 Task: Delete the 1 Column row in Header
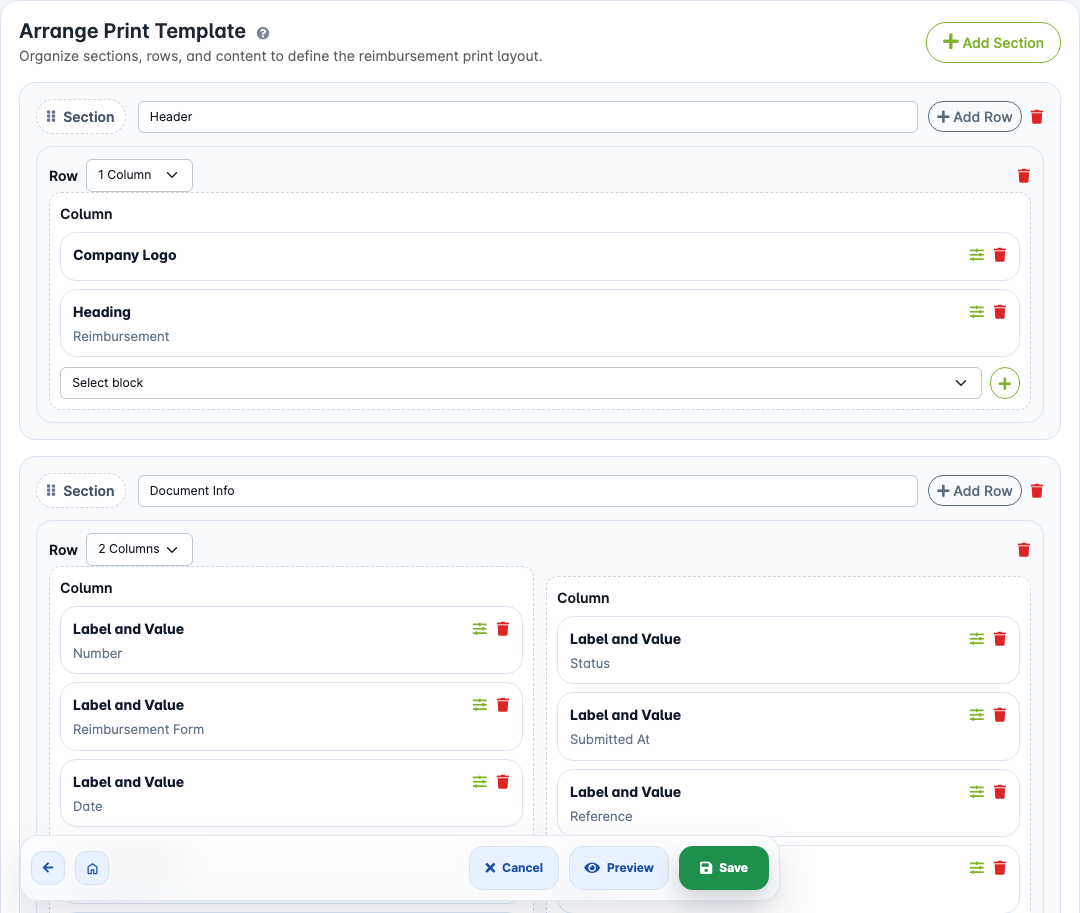pos(1024,176)
